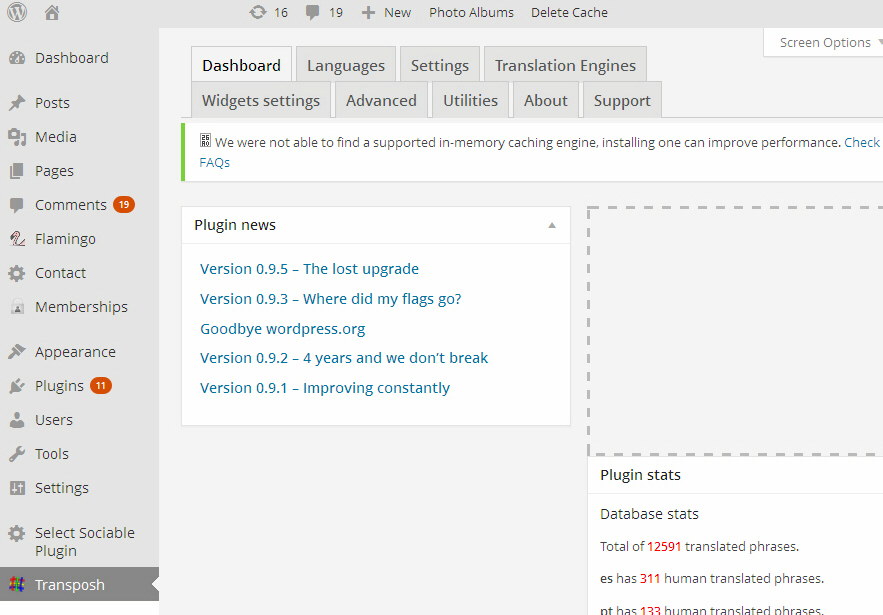Click Delete Cache in admin bar

[569, 13]
